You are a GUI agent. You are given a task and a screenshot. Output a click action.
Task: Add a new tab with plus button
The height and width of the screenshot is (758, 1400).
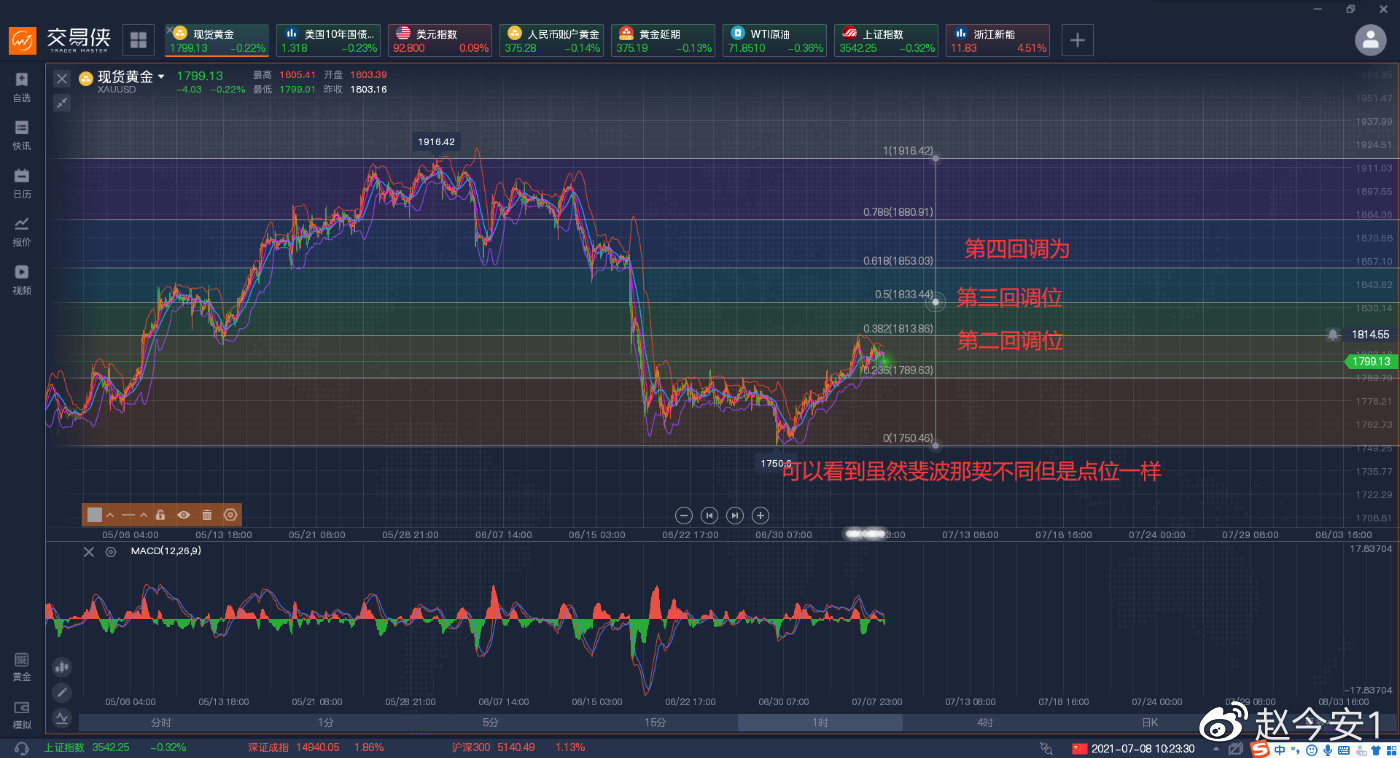(x=1077, y=40)
